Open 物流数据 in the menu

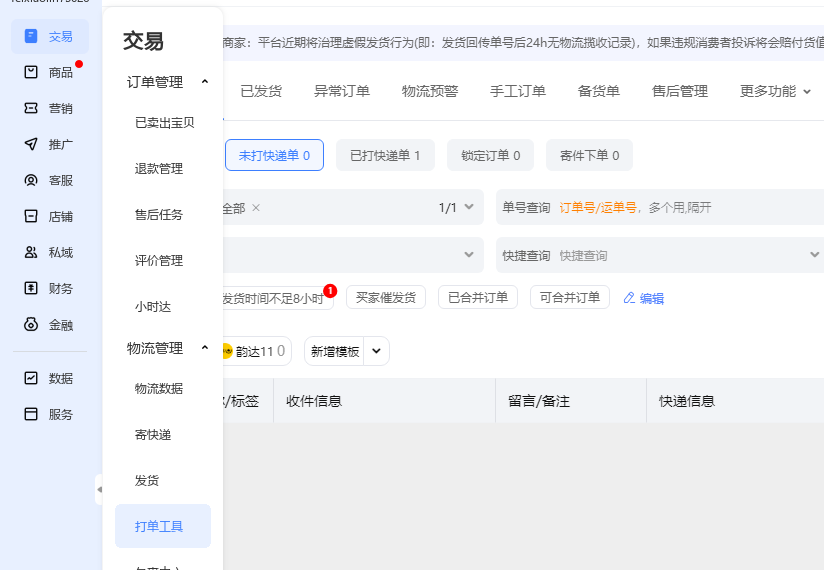click(159, 388)
